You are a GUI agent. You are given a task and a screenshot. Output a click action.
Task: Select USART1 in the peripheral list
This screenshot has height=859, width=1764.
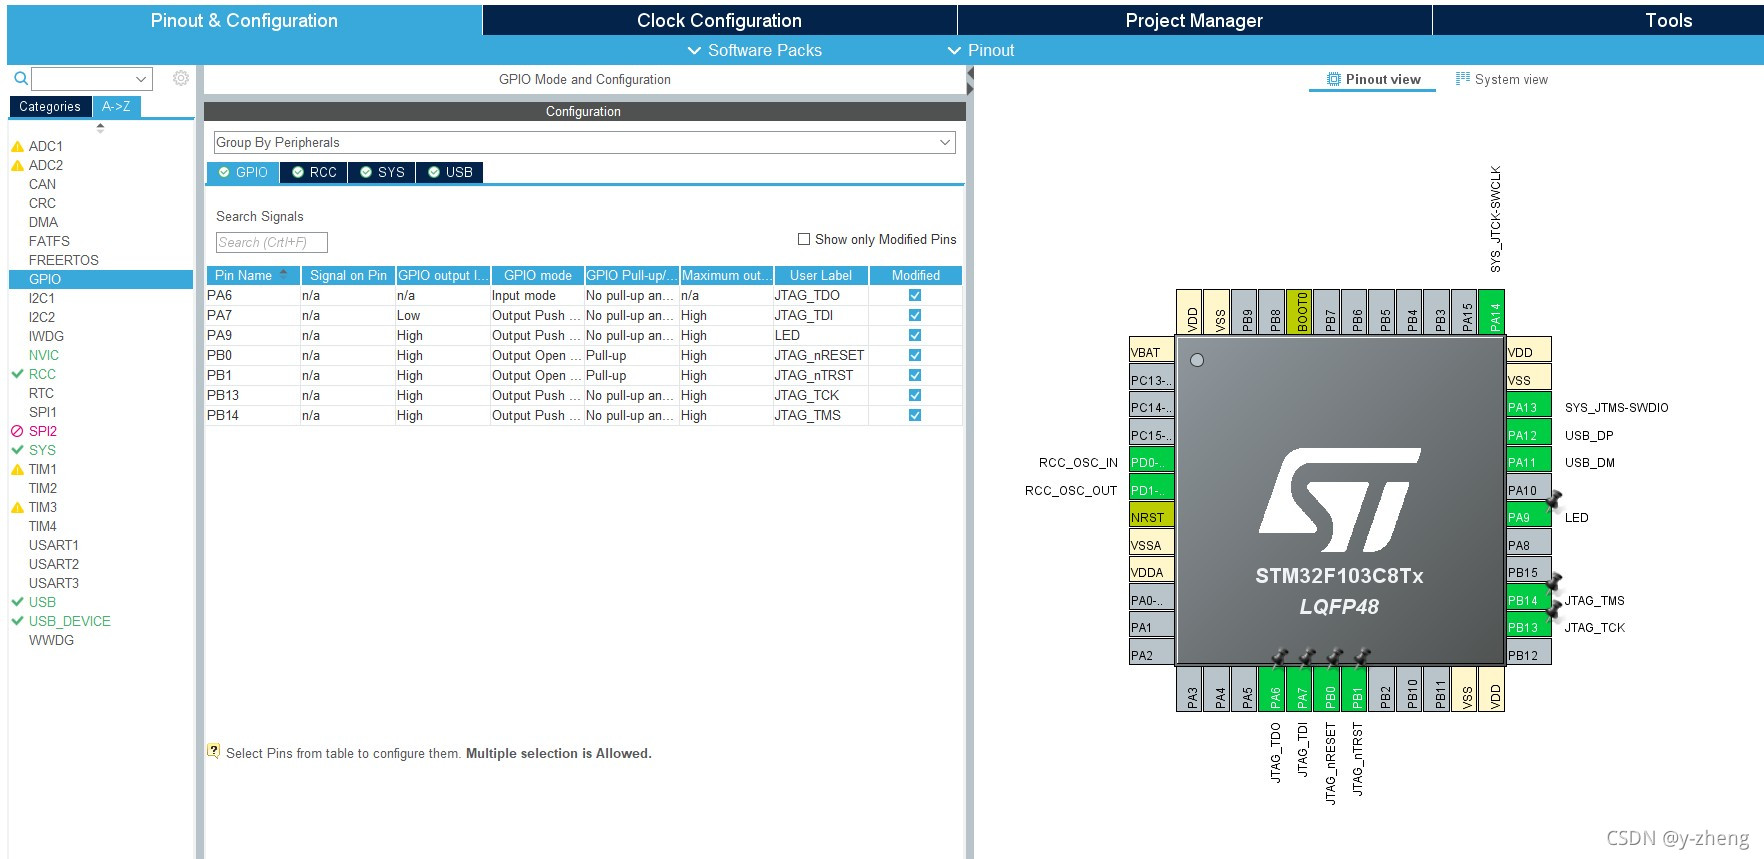54,545
